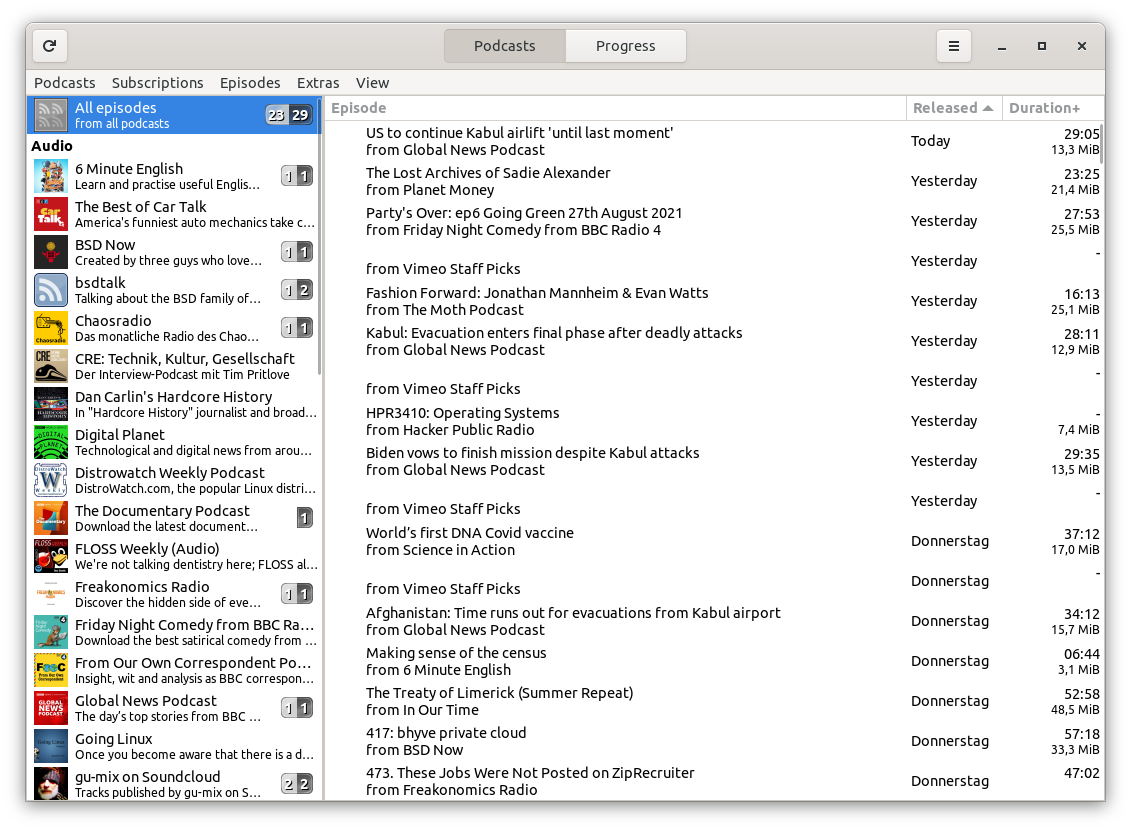This screenshot has height=830, width=1131.
Task: Click gu-mix on Soundcloud count badge
Action: pyautogui.click(x=296, y=784)
